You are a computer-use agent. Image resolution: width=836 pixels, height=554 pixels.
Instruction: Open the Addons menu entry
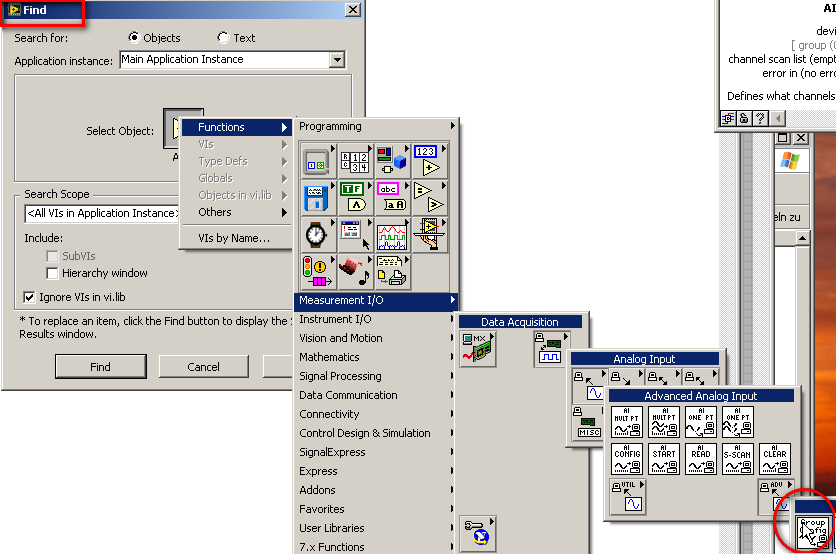click(376, 490)
